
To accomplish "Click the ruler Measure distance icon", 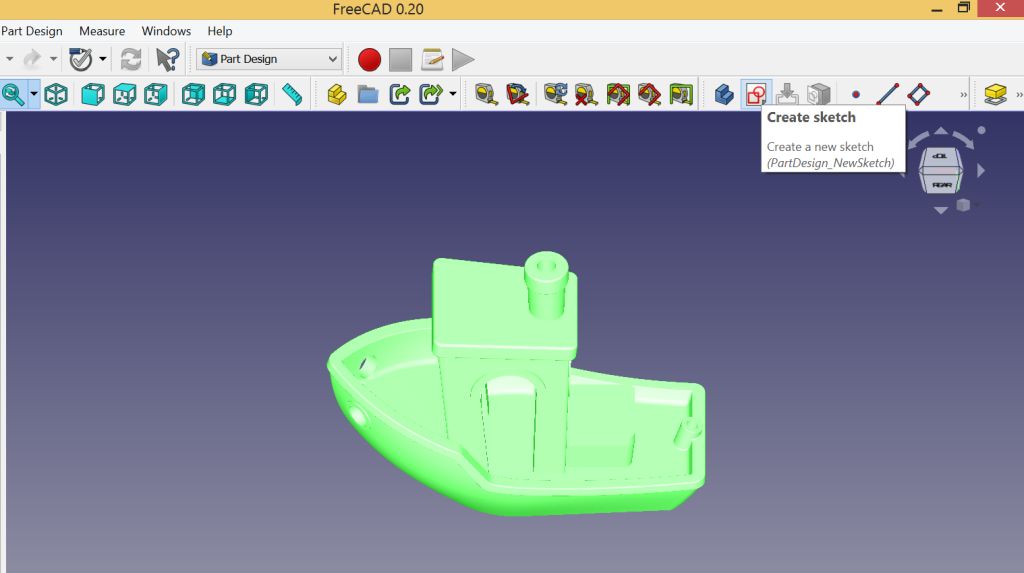I will (x=291, y=95).
